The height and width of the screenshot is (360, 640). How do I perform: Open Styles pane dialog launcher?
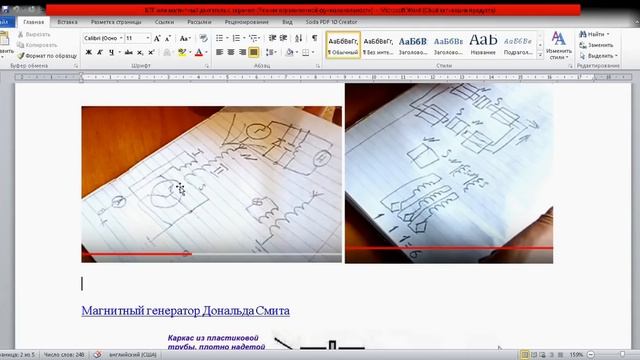point(571,66)
